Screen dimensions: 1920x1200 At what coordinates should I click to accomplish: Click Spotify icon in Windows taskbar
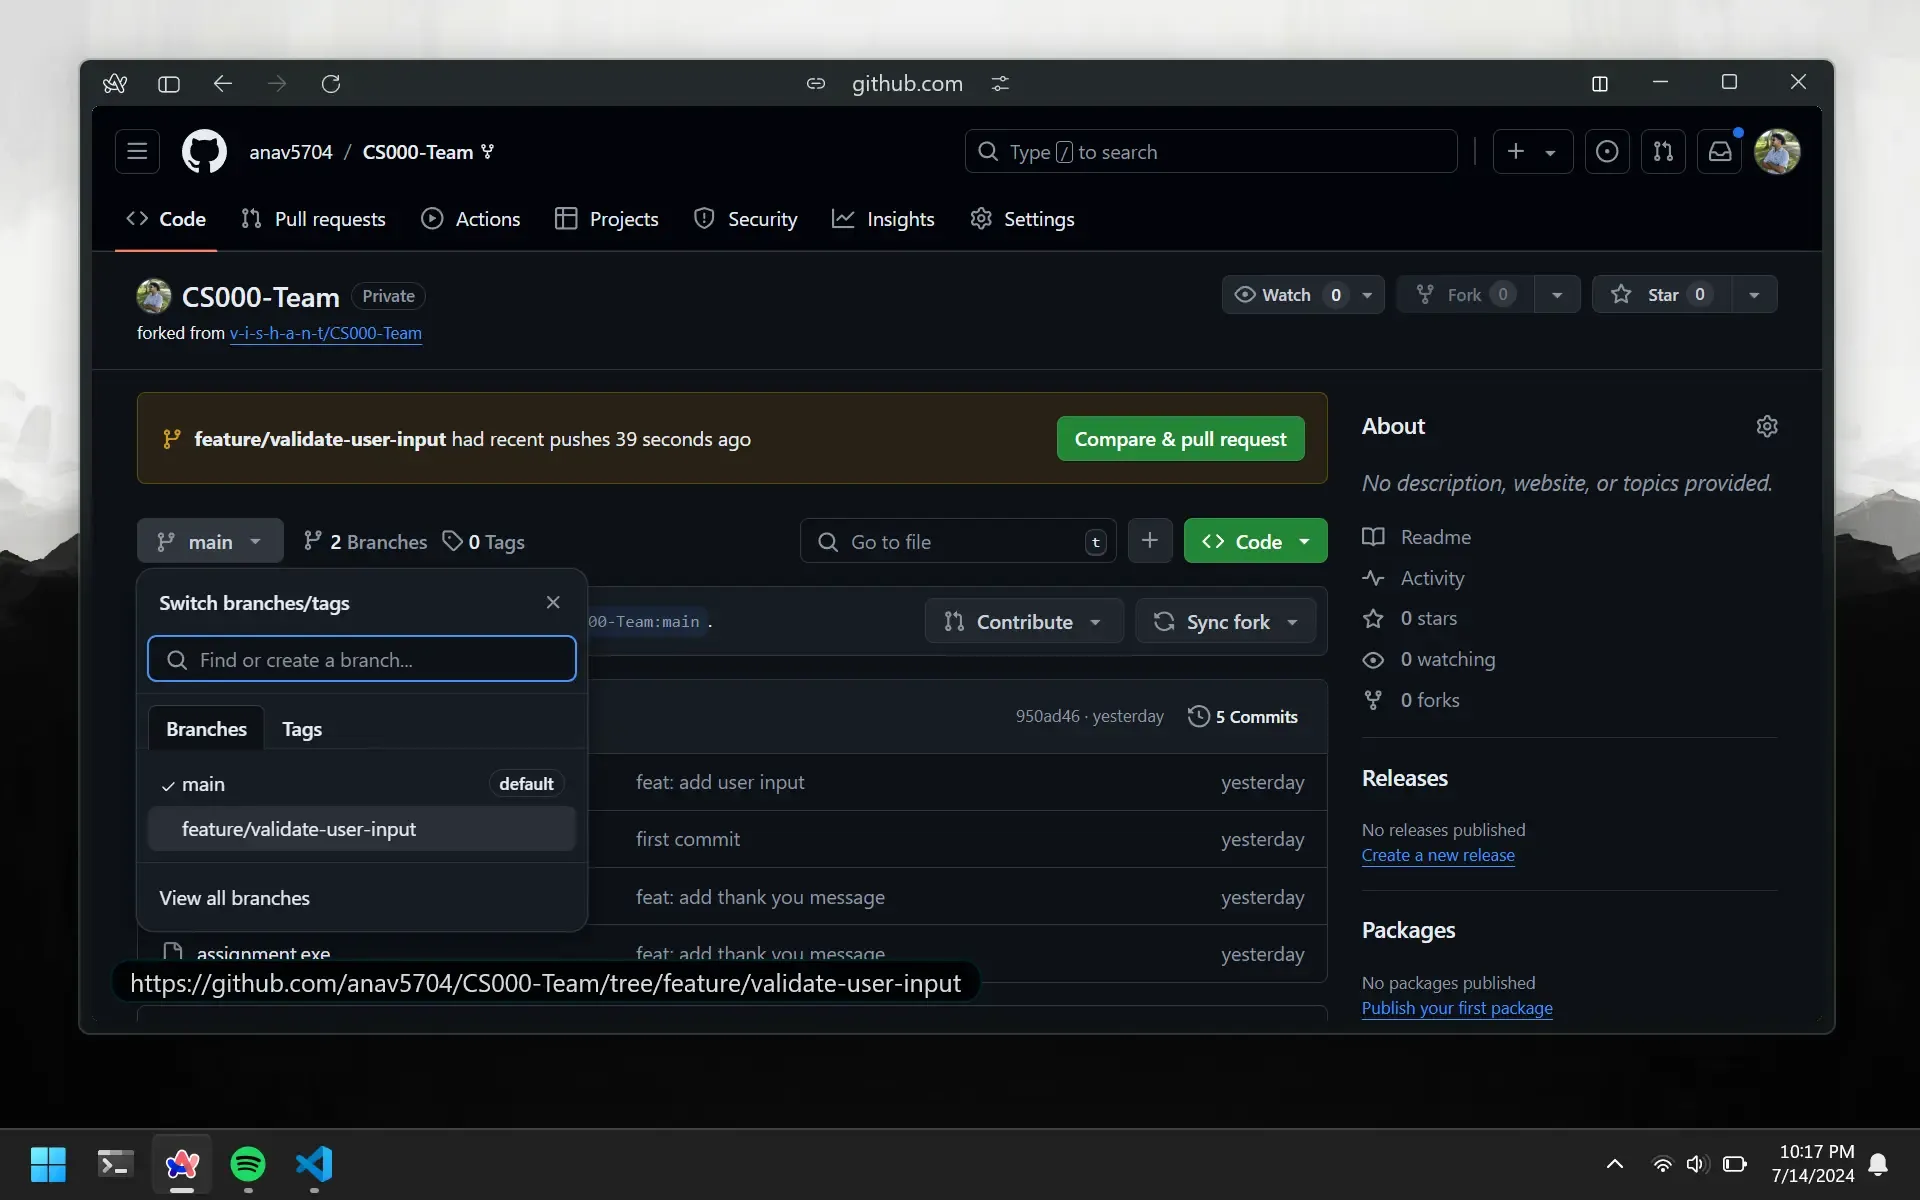pyautogui.click(x=247, y=1165)
